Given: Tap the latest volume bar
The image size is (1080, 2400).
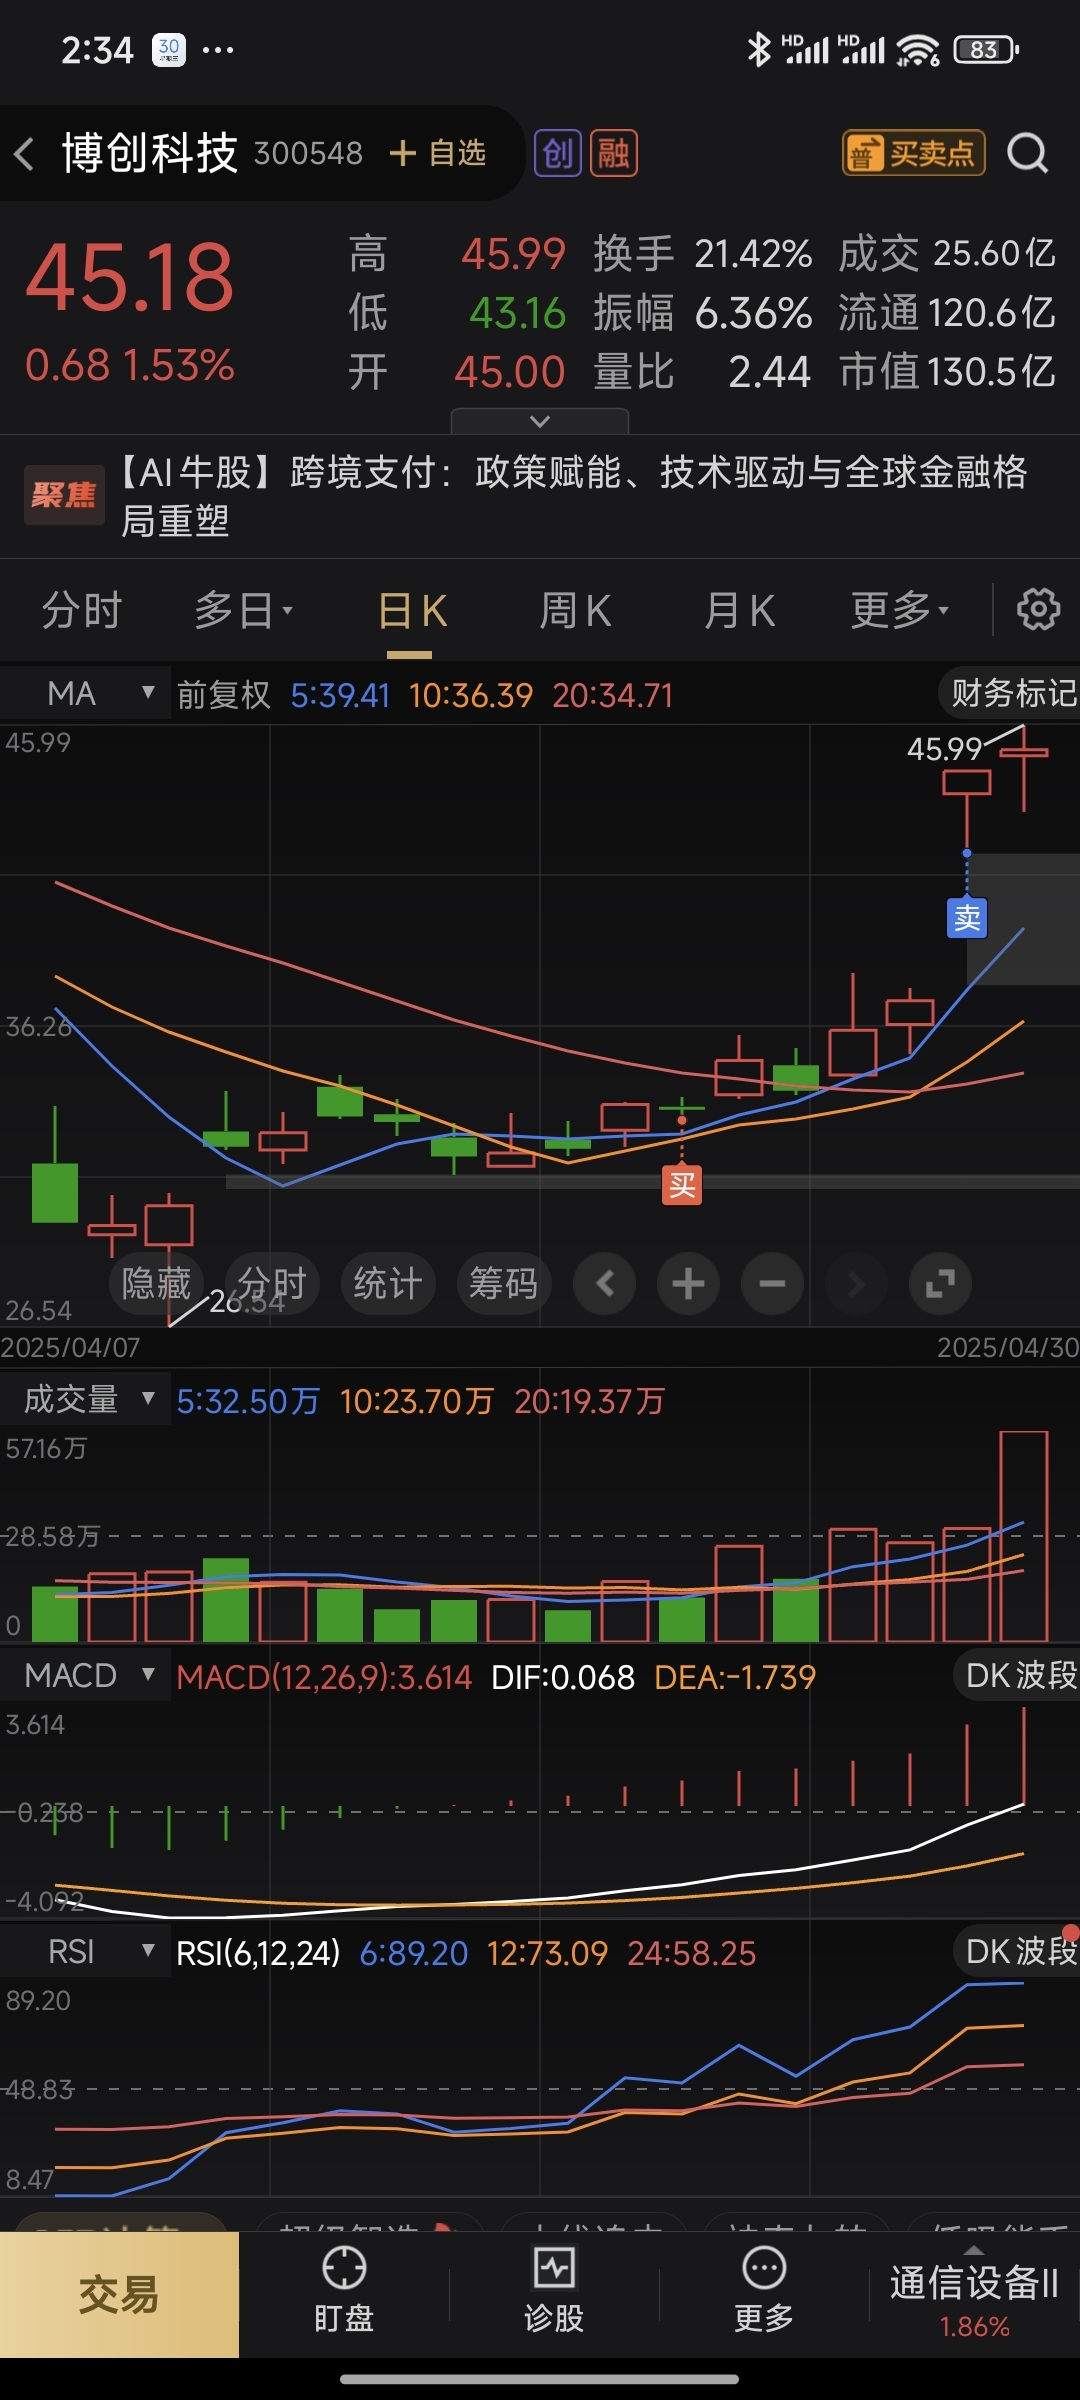Looking at the screenshot, I should (x=1024, y=1536).
